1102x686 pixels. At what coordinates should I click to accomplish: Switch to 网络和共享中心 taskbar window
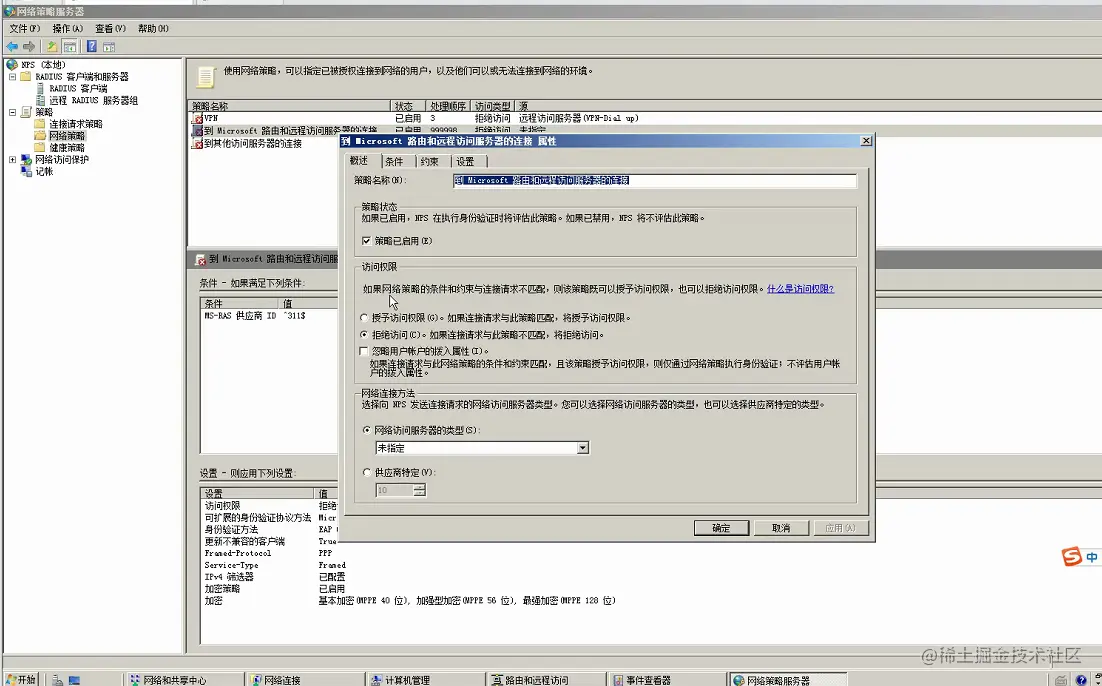185,680
